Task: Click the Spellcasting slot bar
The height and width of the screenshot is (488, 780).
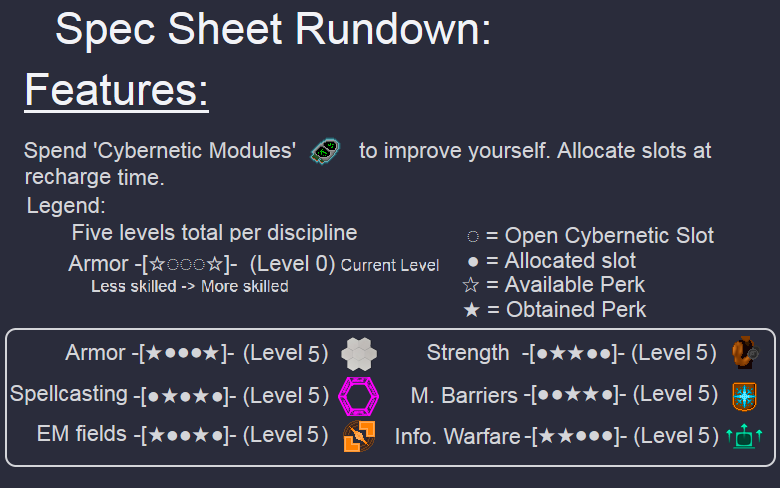Action: click(182, 396)
